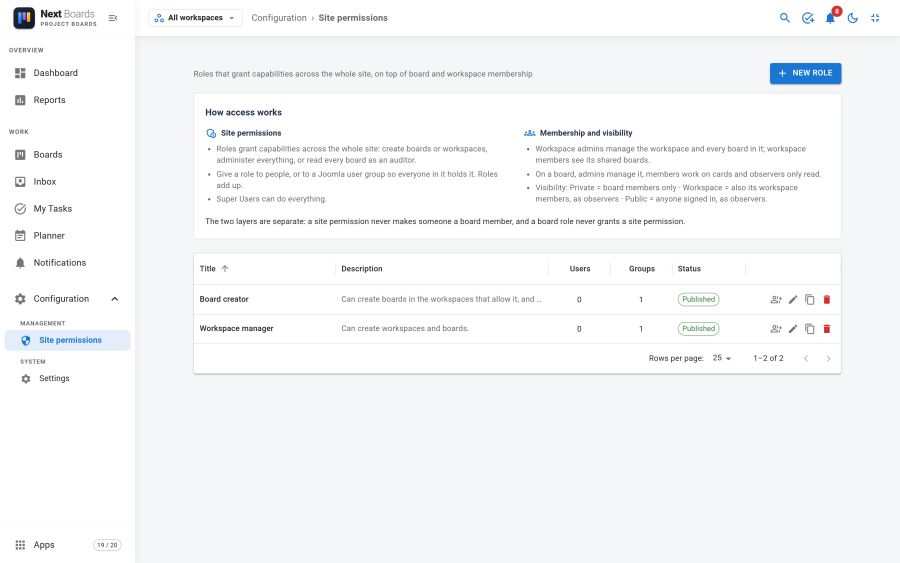Open Planner from the sidebar
The height and width of the screenshot is (563, 900).
click(x=68, y=235)
